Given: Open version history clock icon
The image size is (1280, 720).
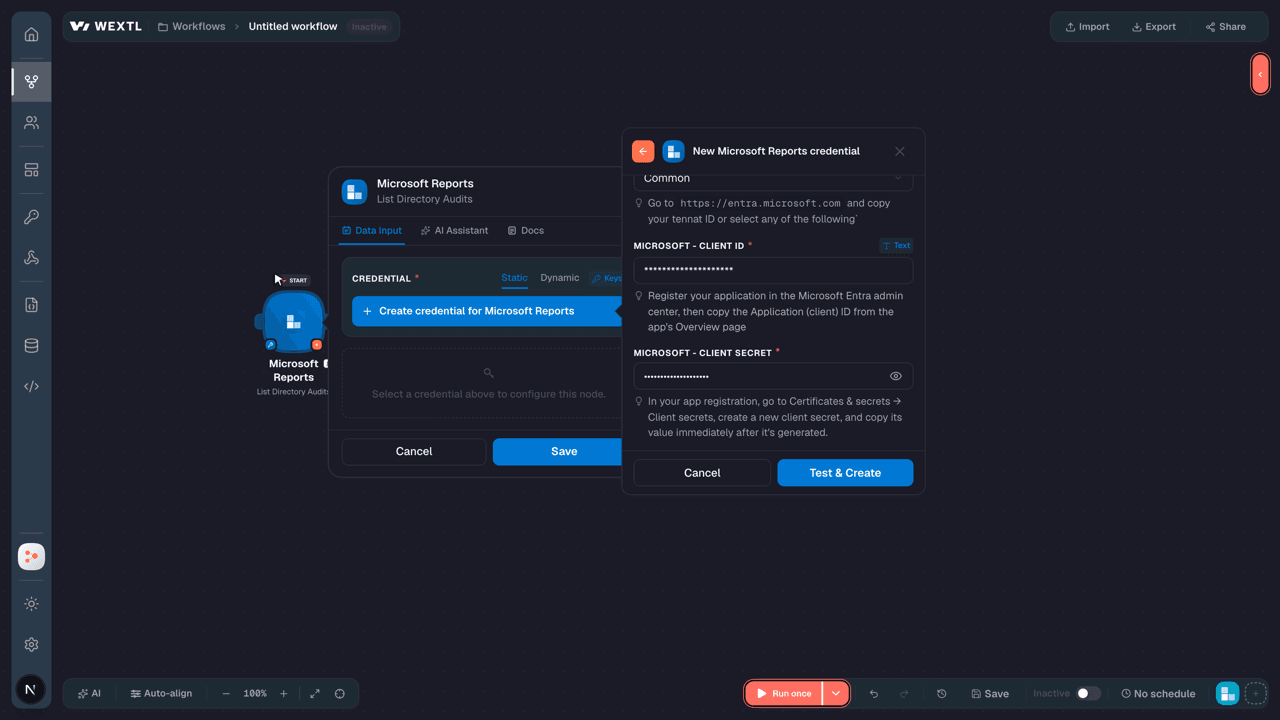Looking at the screenshot, I should 941,693.
